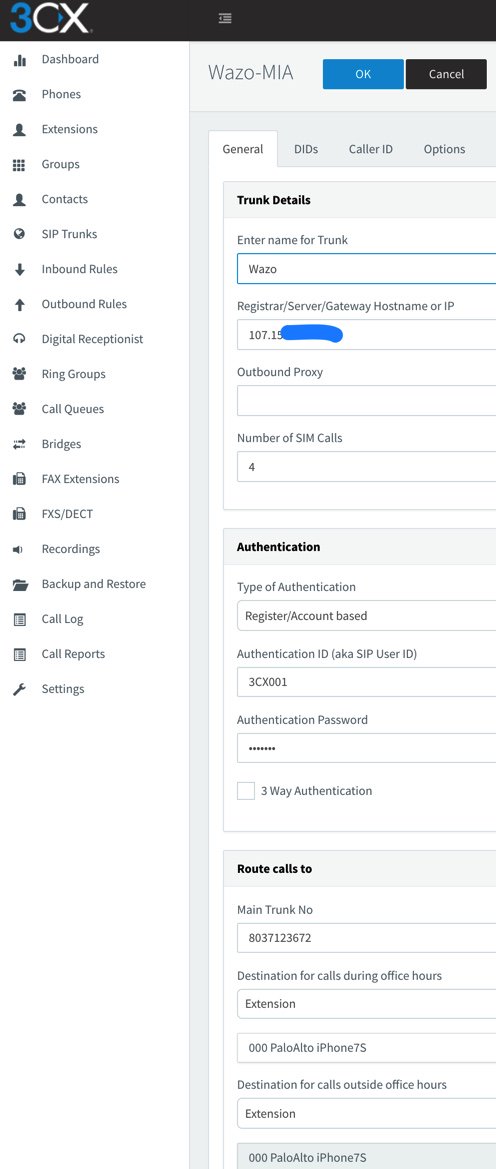Open outside office hours destination type dropdown

tap(366, 1113)
